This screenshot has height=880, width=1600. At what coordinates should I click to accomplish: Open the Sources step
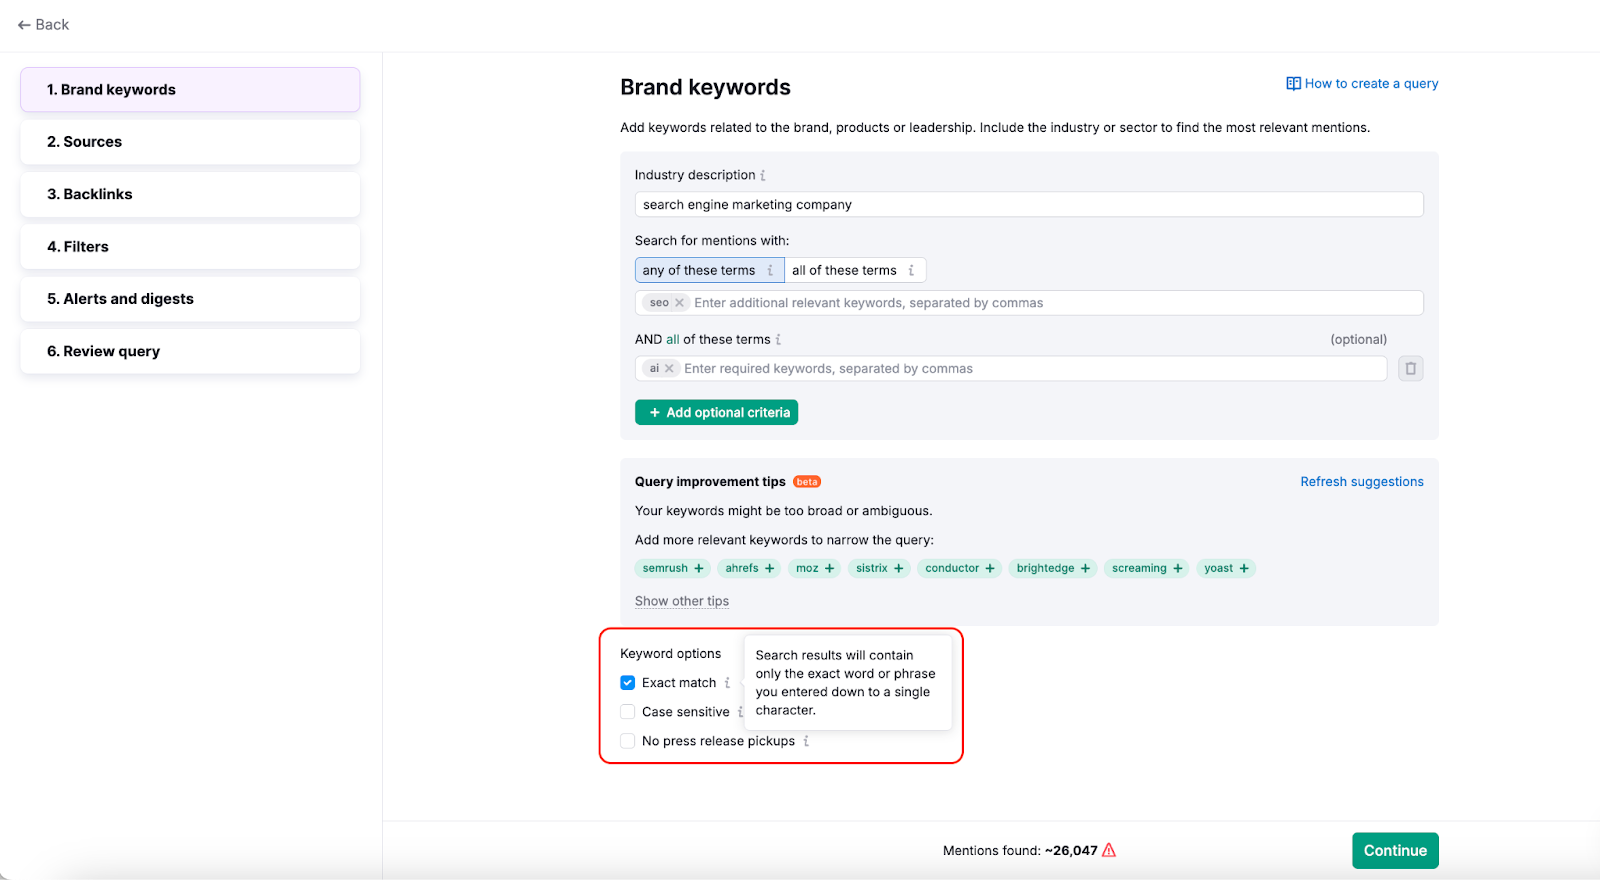tap(190, 142)
